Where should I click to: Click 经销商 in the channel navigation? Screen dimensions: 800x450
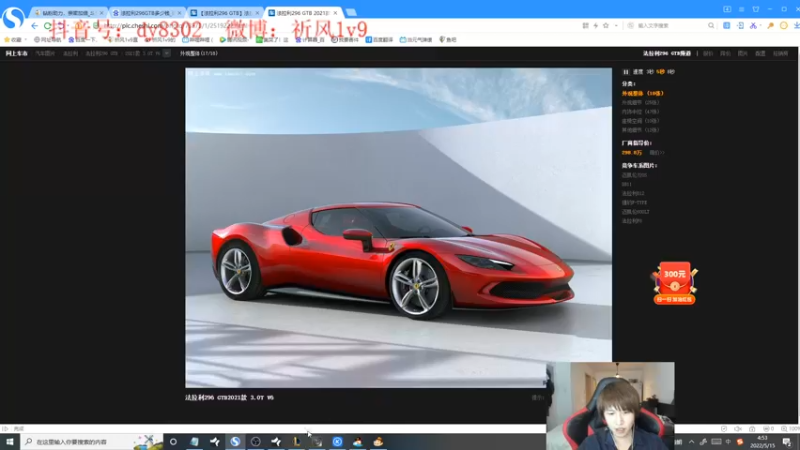pos(780,53)
